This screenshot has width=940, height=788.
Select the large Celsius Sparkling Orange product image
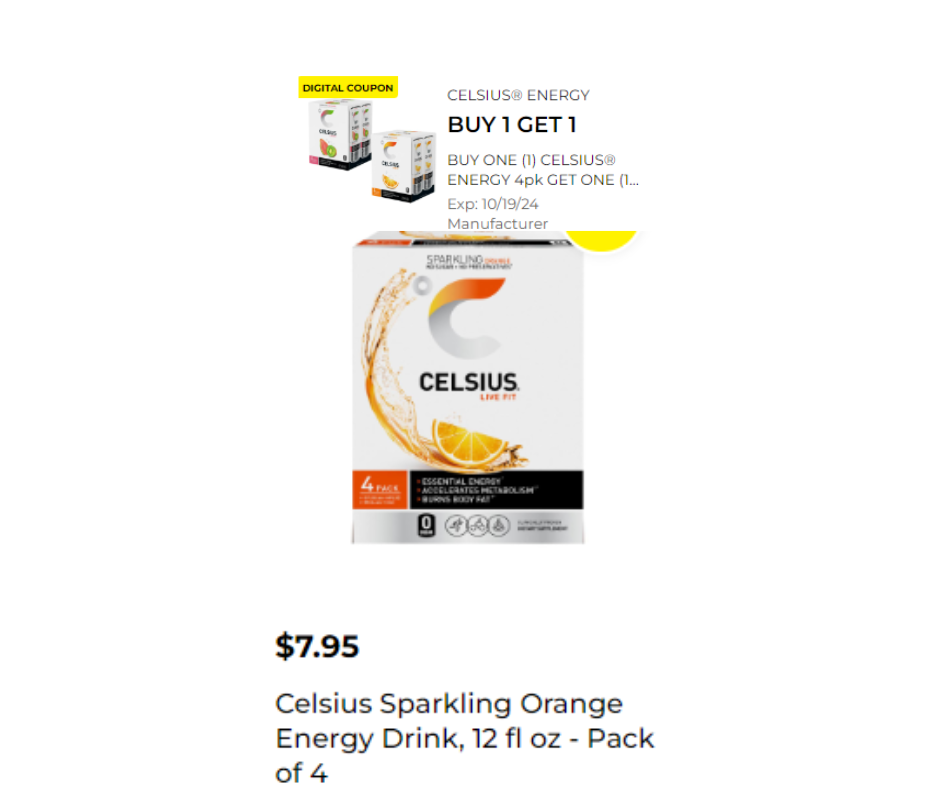[x=468, y=390]
